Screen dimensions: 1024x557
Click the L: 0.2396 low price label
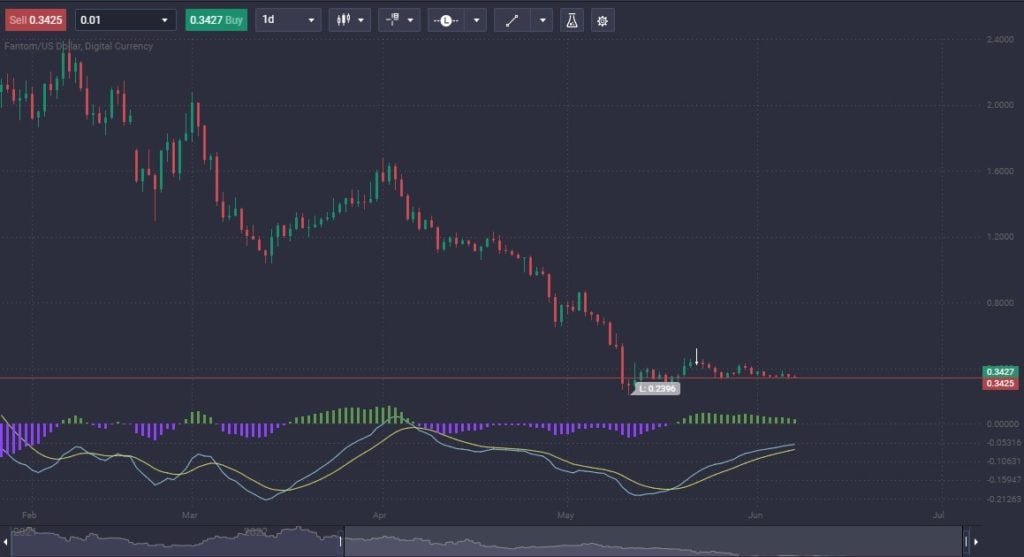657,388
